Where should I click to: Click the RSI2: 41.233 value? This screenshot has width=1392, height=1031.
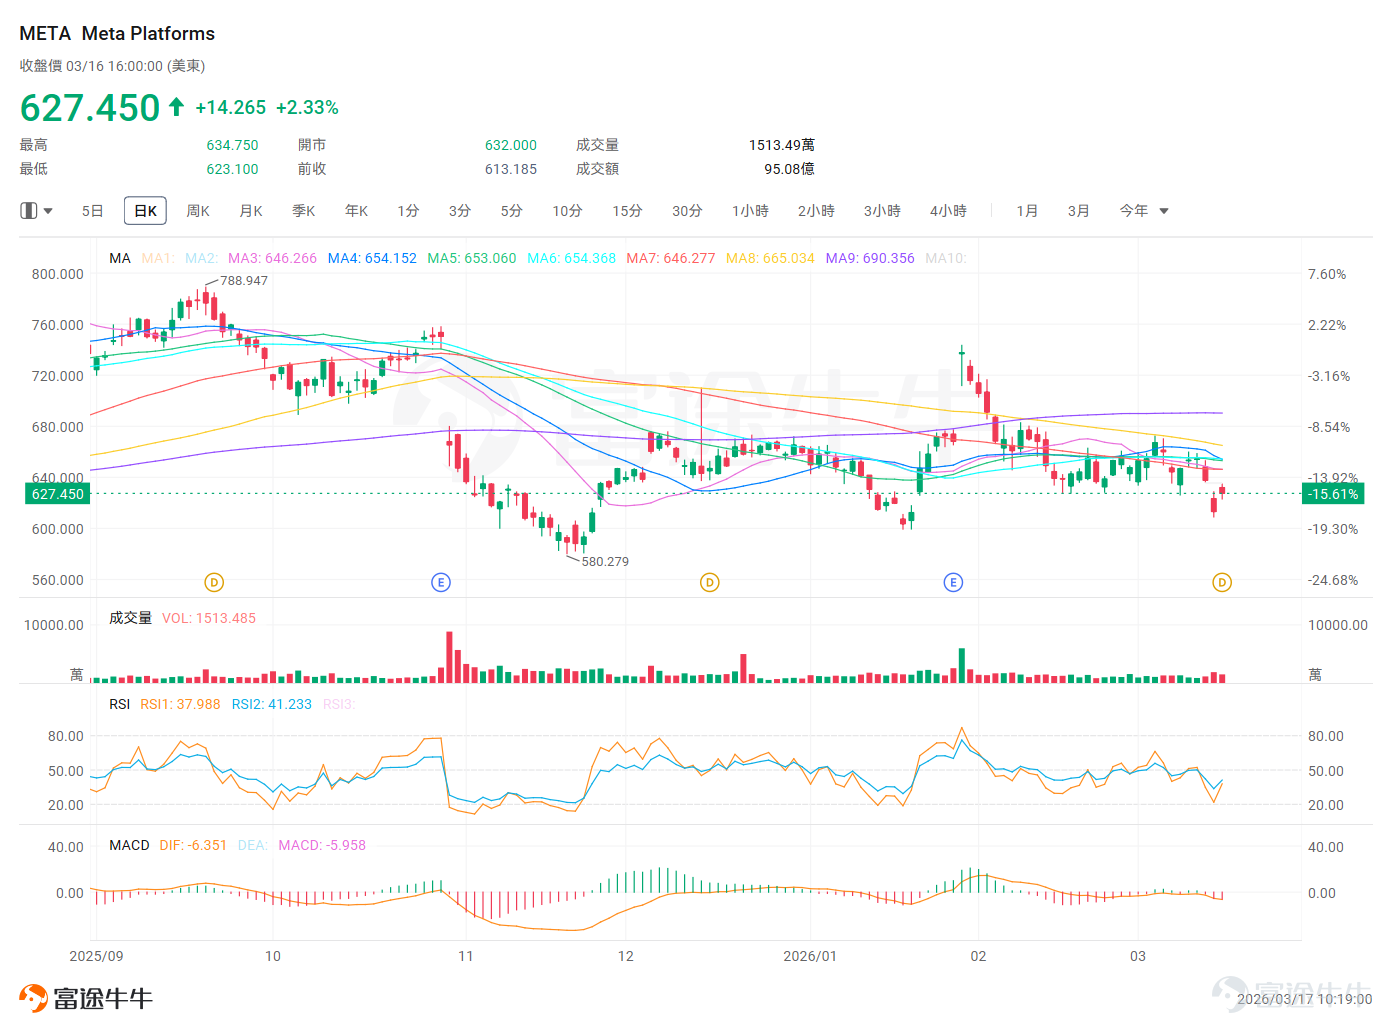click(272, 704)
